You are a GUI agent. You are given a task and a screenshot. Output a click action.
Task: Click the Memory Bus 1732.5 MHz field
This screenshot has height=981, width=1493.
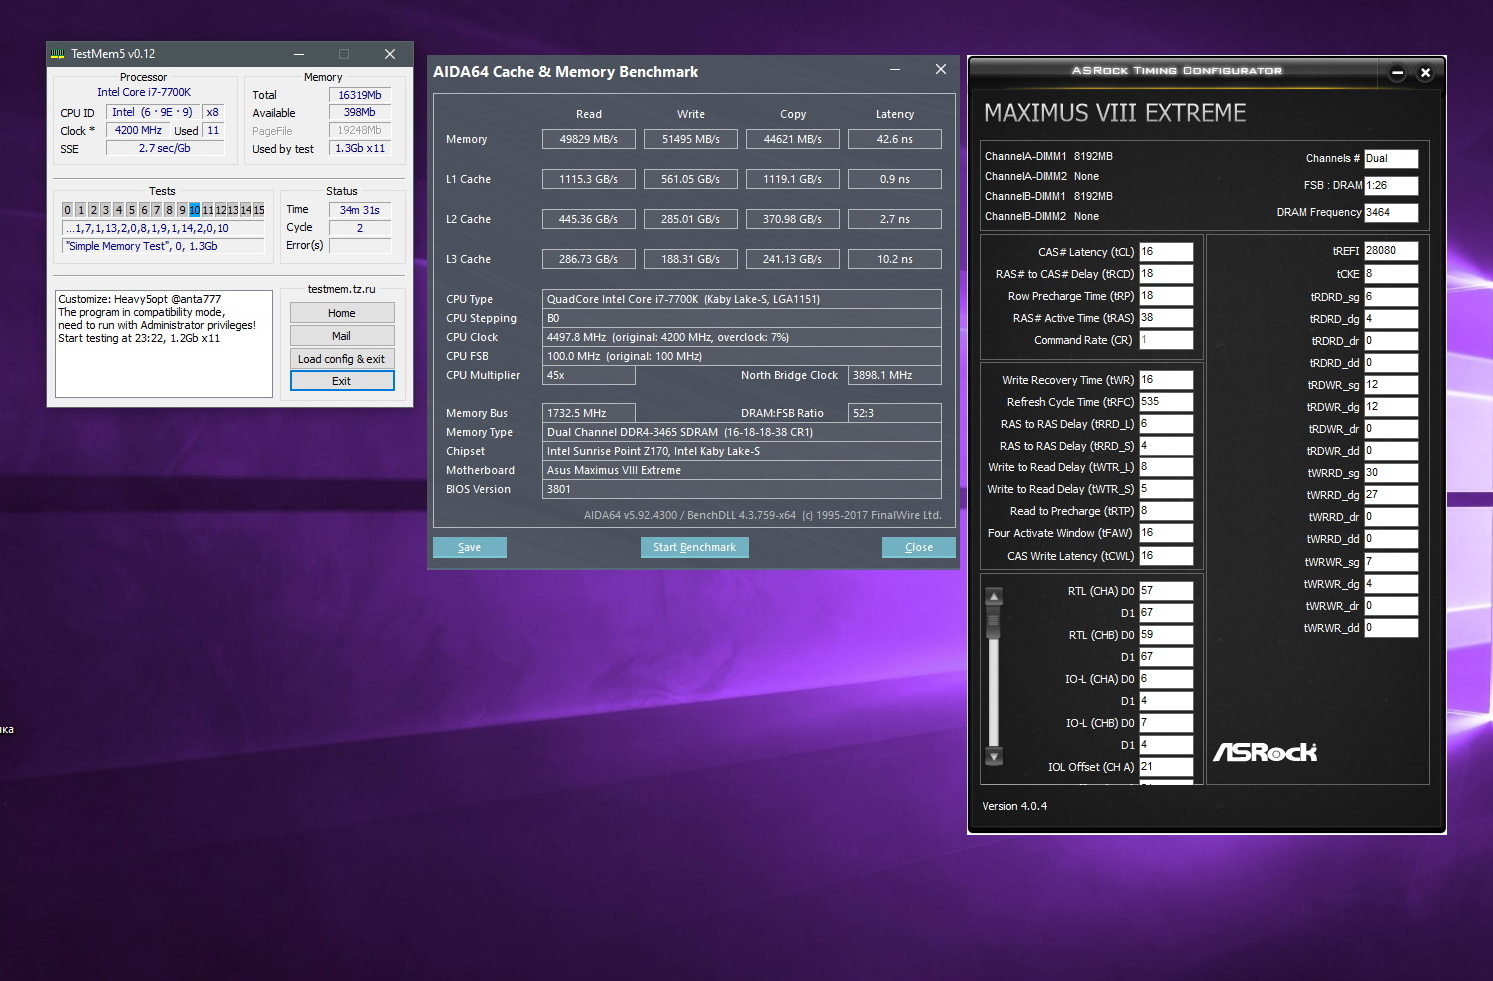(589, 413)
